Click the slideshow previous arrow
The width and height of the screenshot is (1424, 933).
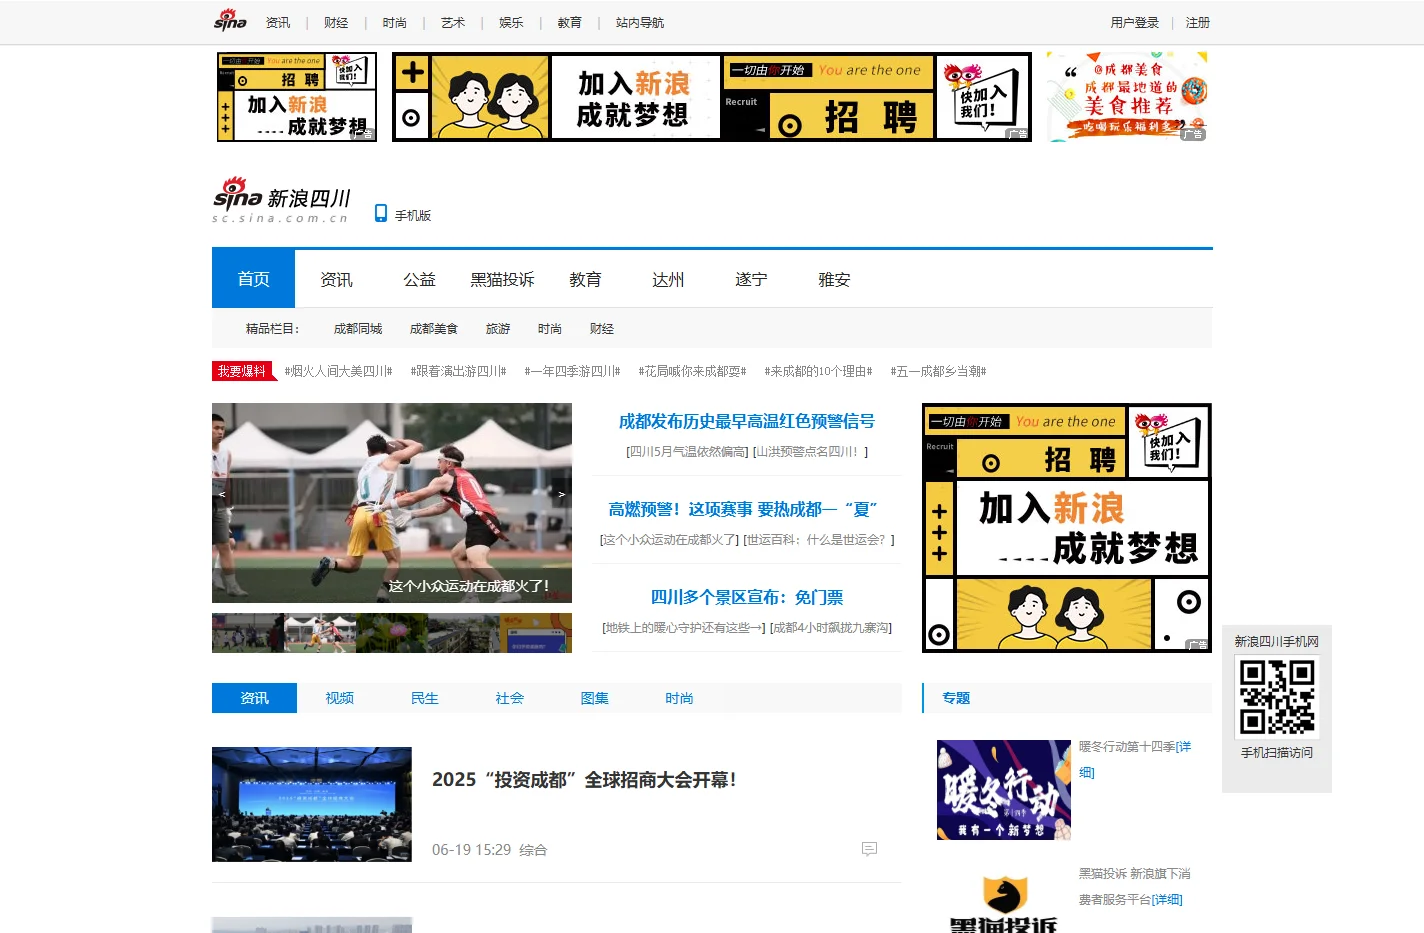click(222, 494)
